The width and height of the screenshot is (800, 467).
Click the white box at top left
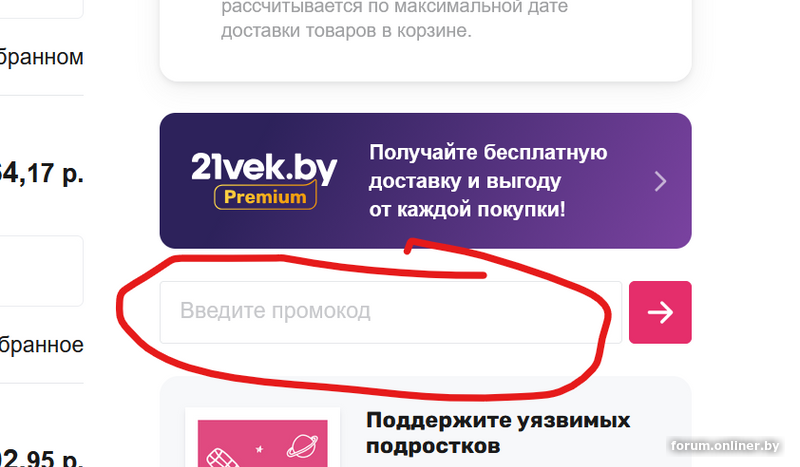click(41, 9)
